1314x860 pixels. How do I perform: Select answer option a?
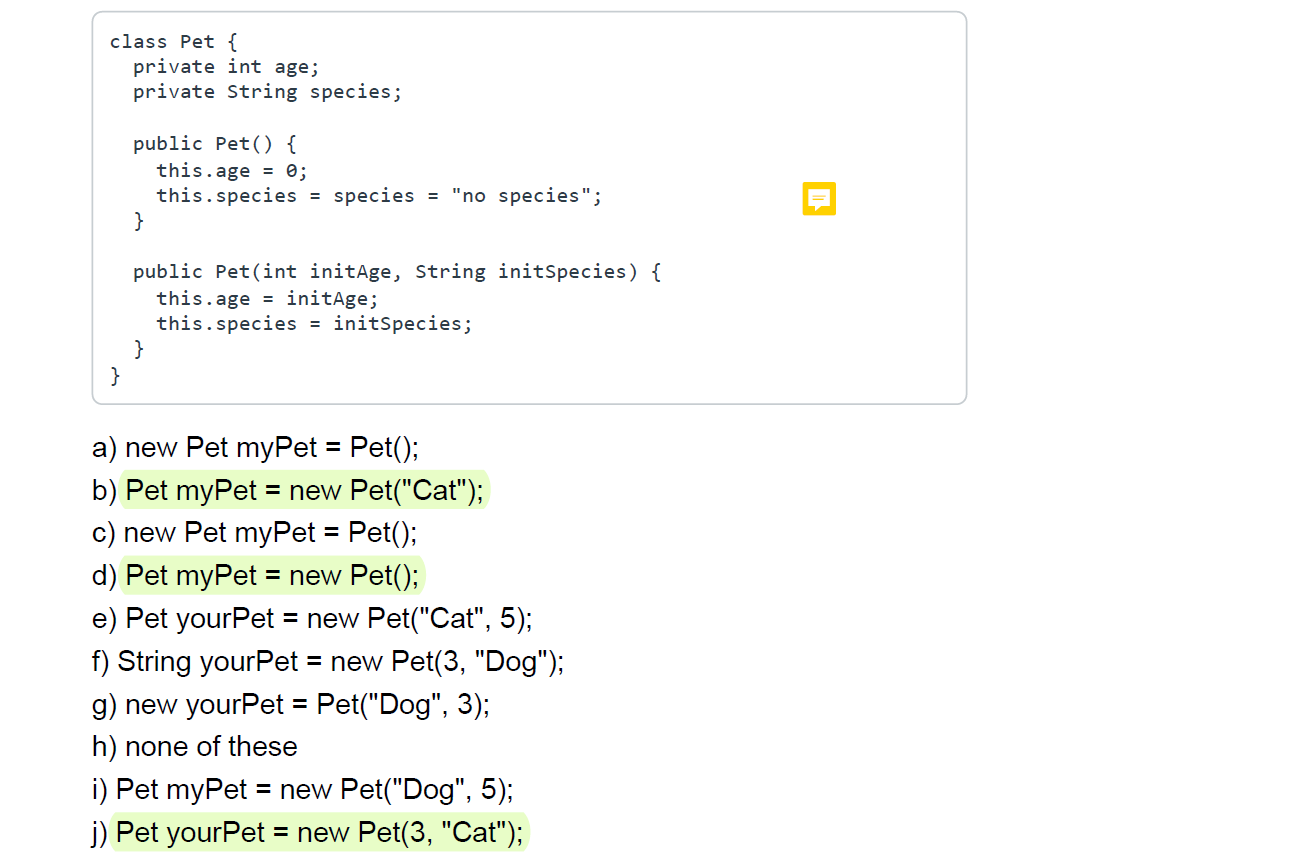pos(255,447)
